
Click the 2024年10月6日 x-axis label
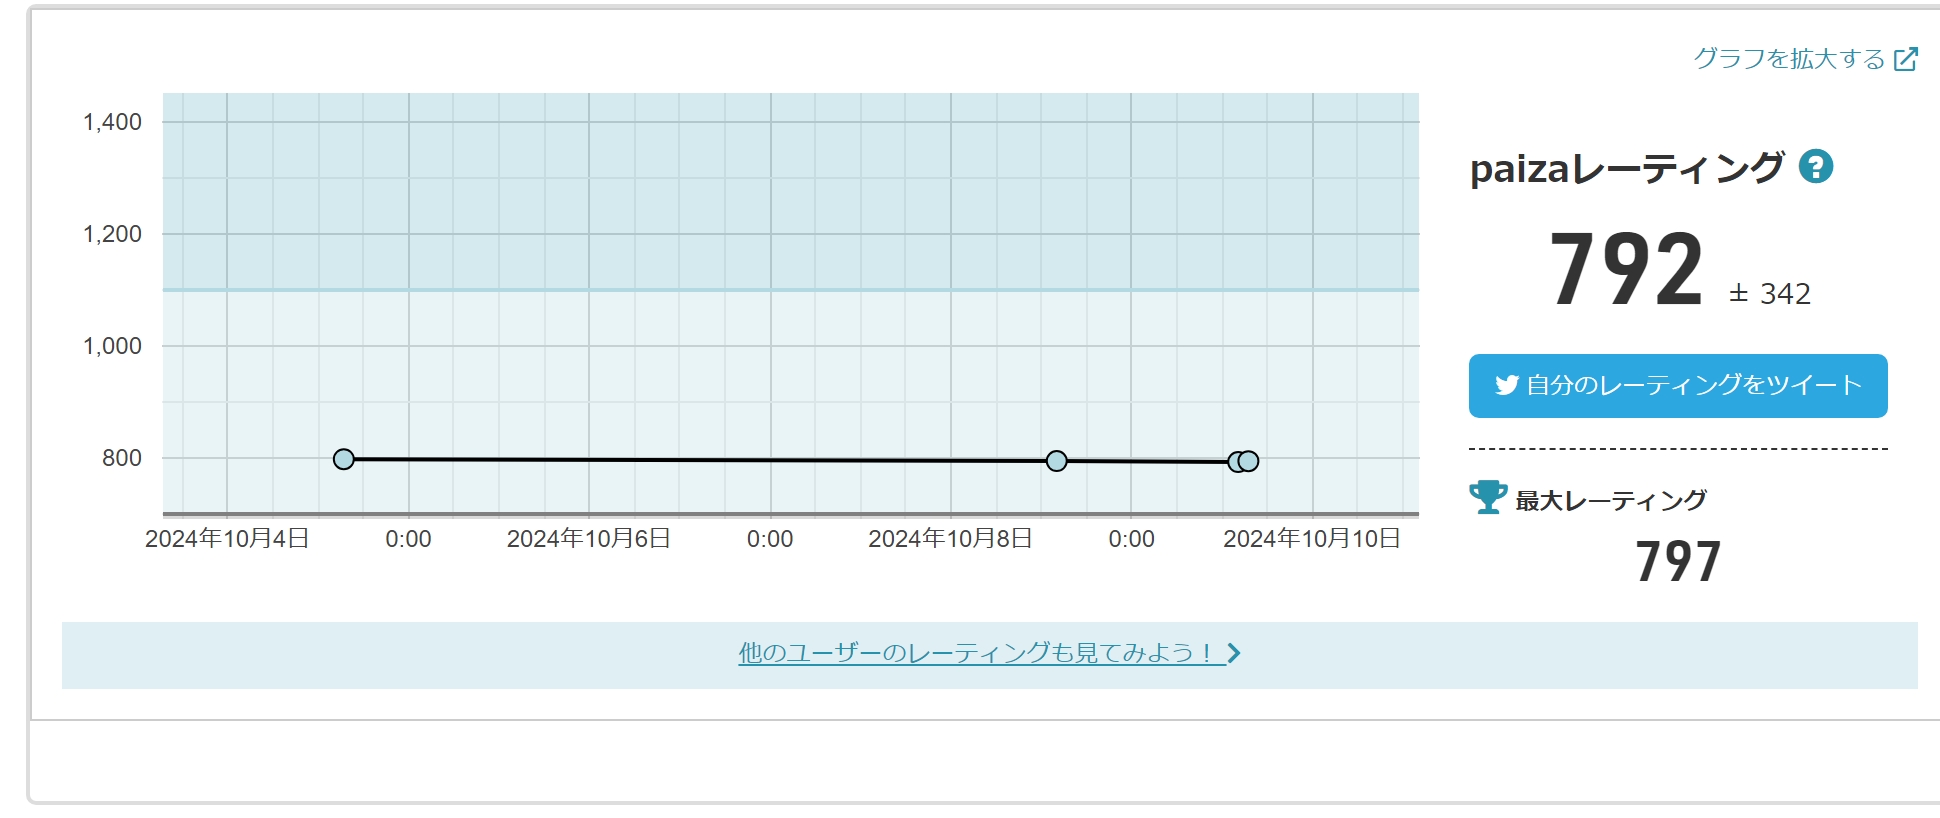click(x=588, y=539)
